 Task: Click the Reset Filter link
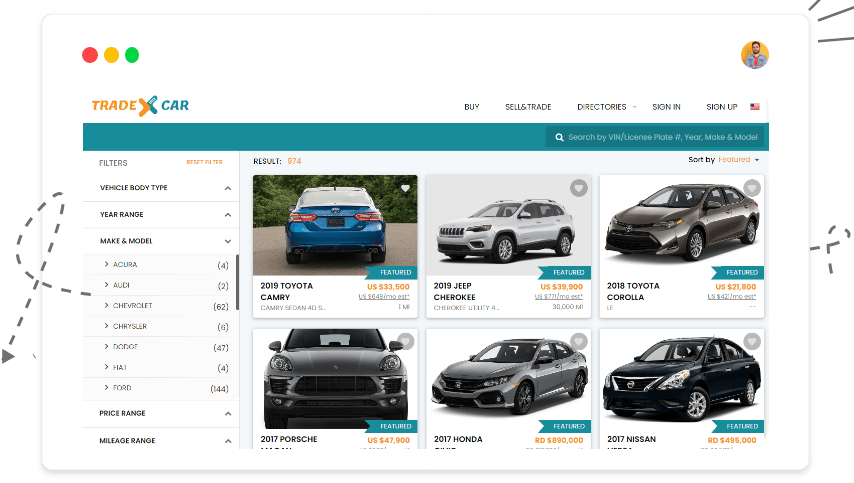[204, 162]
